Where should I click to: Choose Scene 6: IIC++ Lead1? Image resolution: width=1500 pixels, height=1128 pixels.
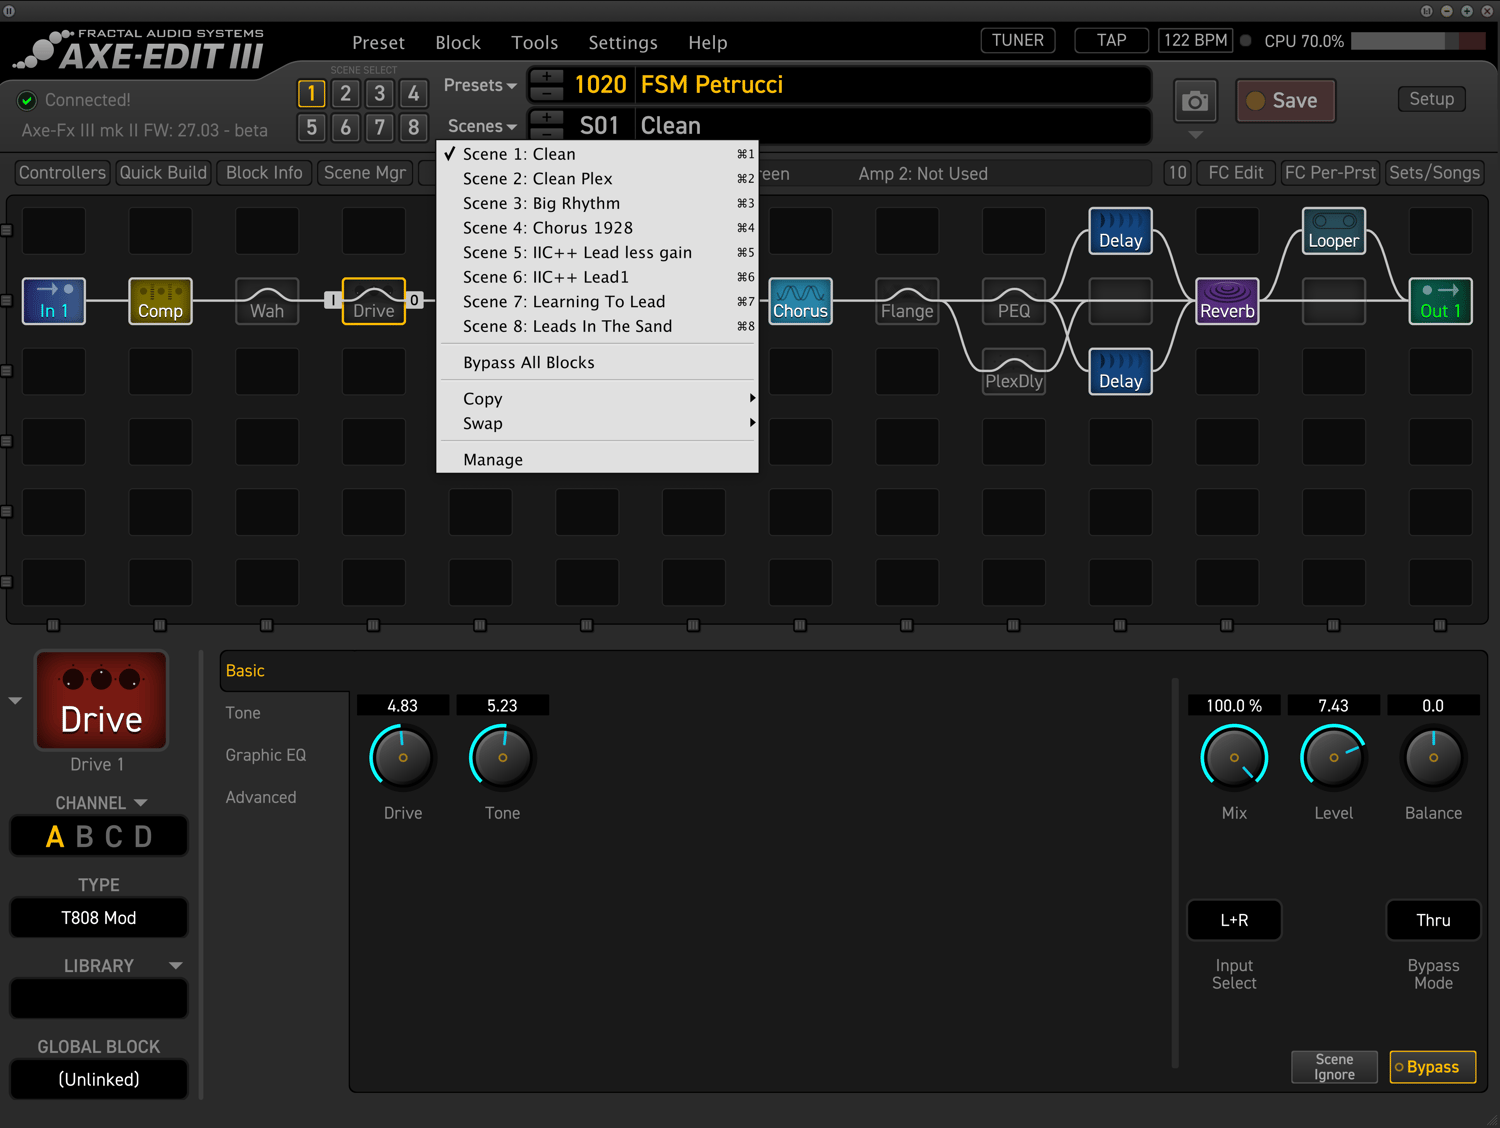598,277
